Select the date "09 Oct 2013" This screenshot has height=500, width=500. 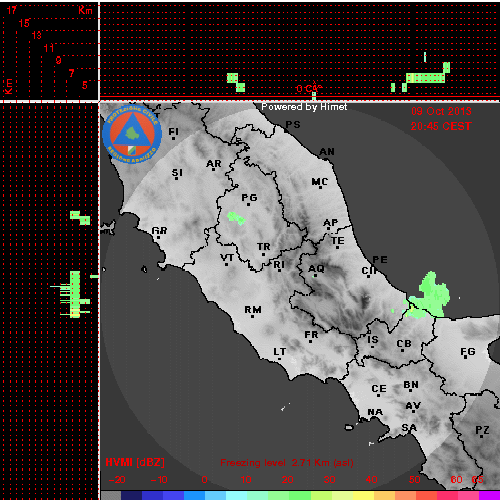tap(441, 111)
